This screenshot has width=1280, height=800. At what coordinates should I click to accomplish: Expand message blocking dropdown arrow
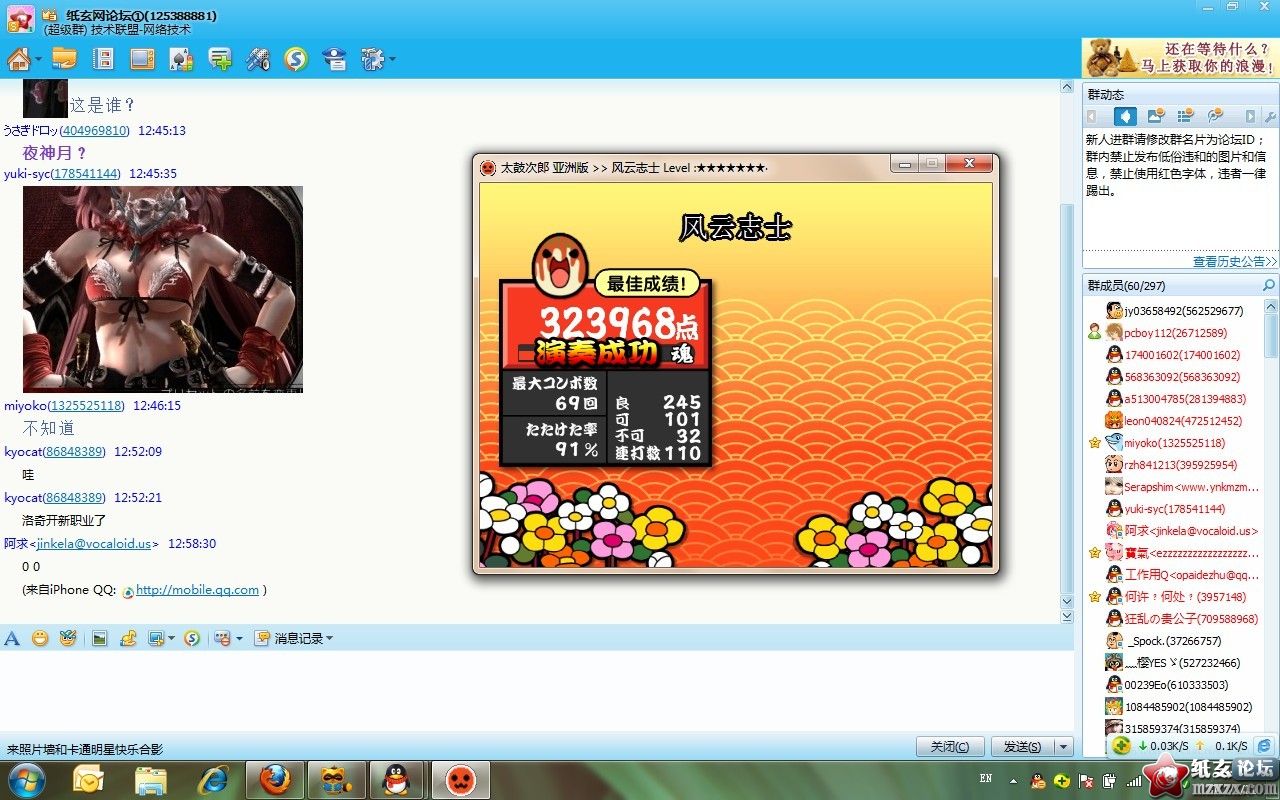click(x=239, y=638)
